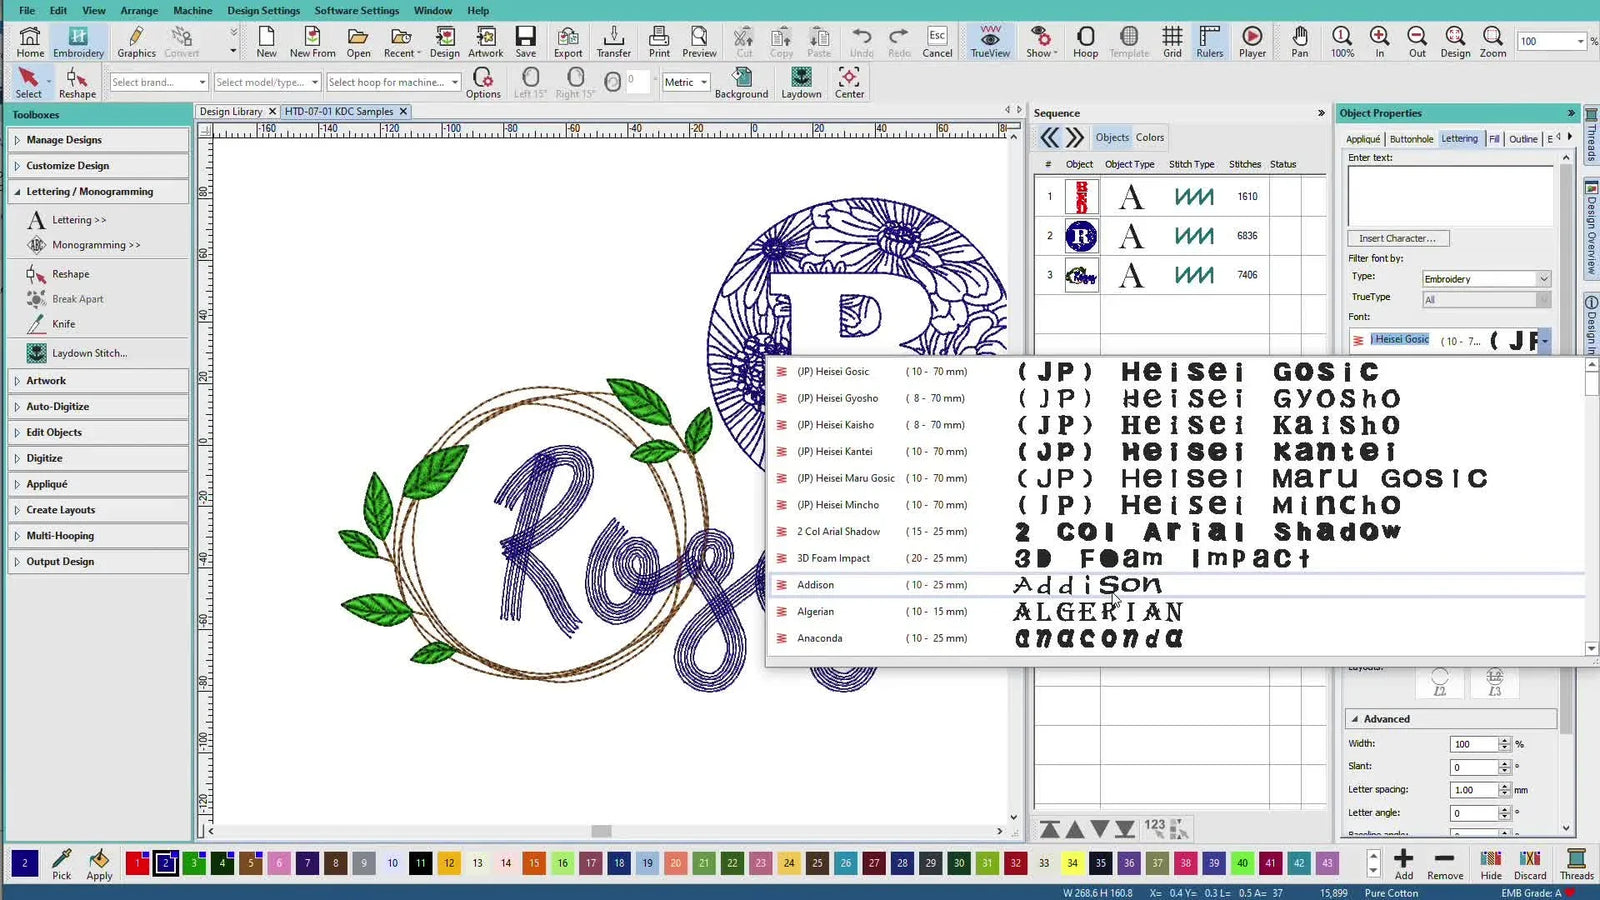Switch to the Design Library tab
This screenshot has width=1600, height=900.
pyautogui.click(x=231, y=112)
